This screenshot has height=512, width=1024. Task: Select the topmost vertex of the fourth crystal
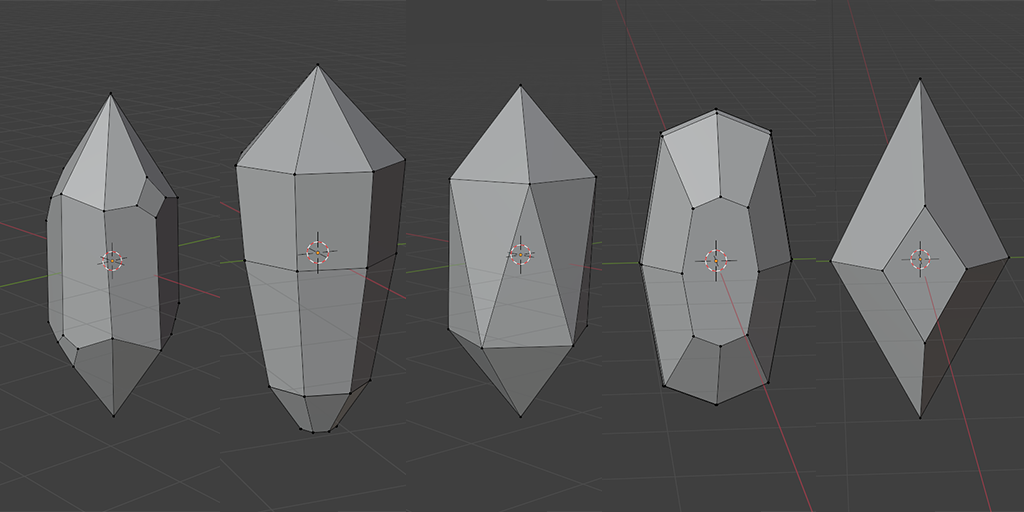pyautogui.click(x=716, y=109)
